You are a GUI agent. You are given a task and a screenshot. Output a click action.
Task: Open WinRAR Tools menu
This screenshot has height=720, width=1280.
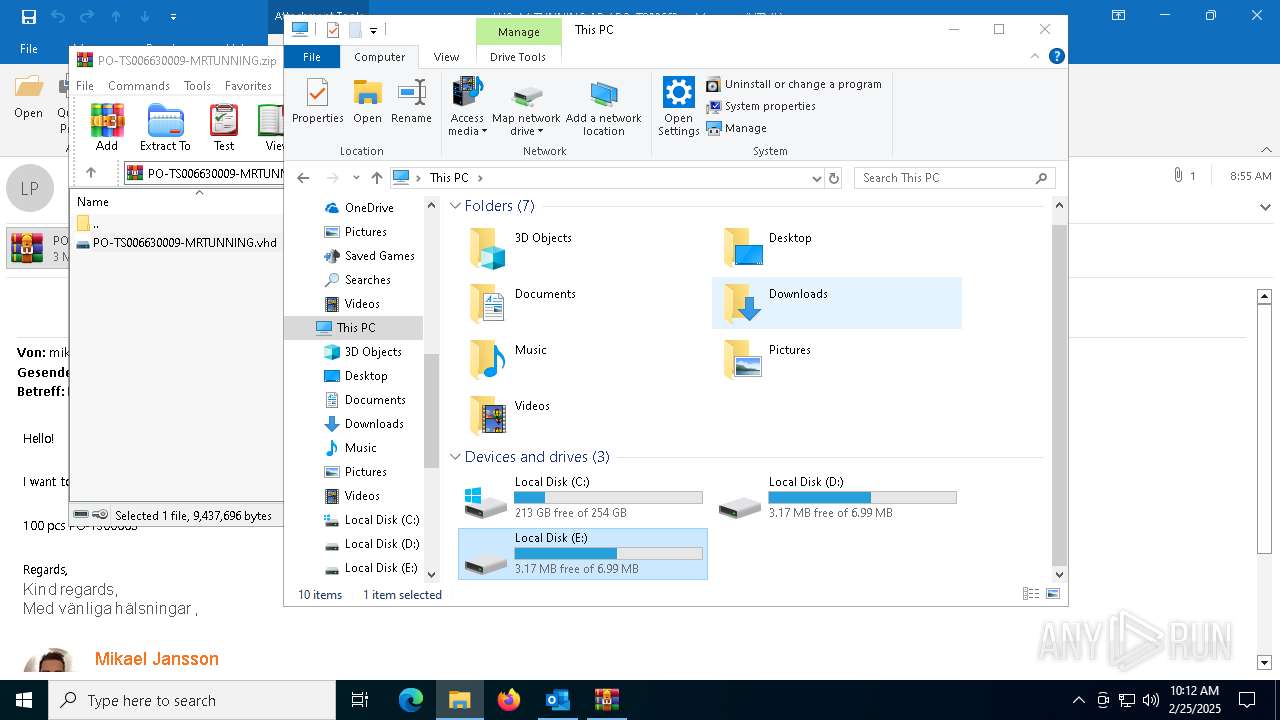[197, 86]
